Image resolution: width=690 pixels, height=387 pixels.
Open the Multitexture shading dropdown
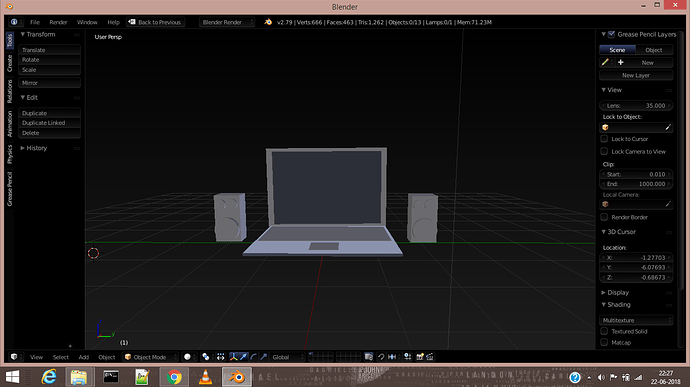coord(636,320)
